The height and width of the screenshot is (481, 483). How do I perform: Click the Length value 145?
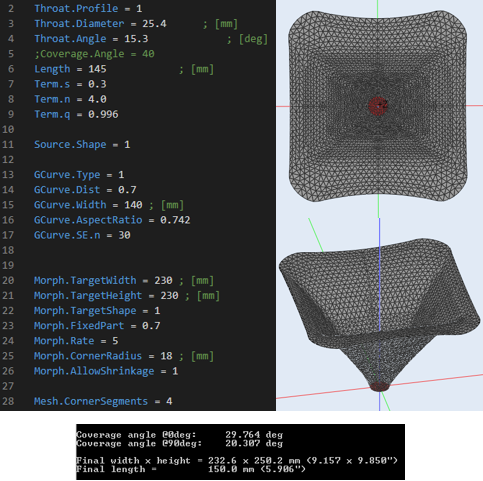tap(97, 69)
